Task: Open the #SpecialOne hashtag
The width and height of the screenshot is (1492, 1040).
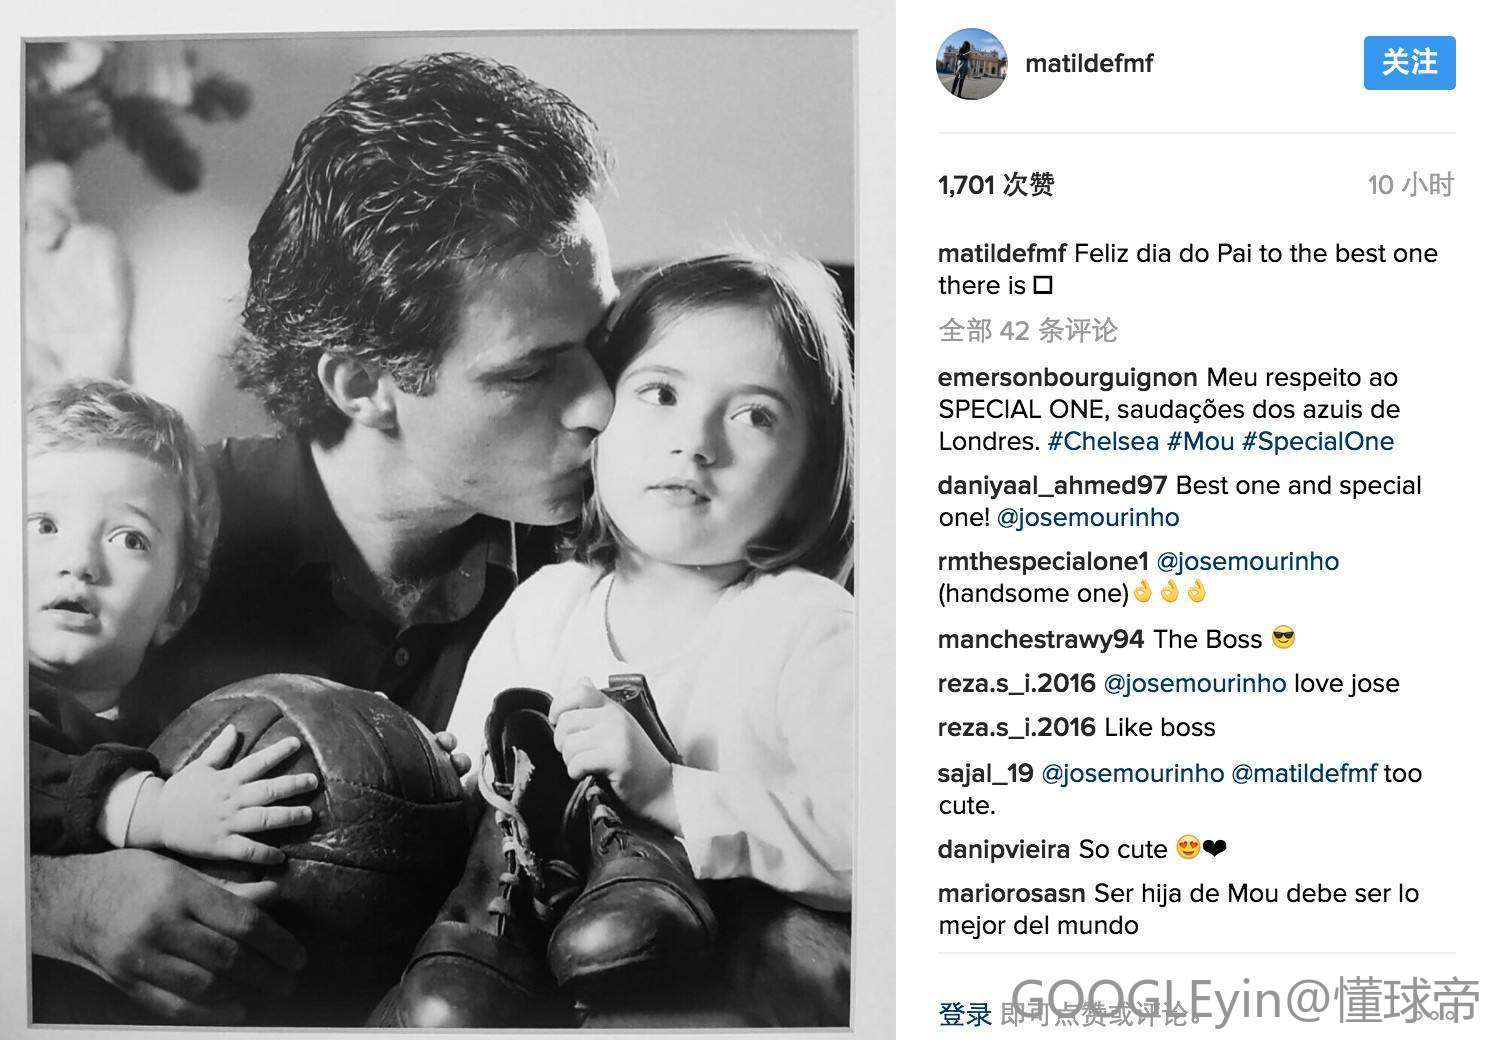Action: coord(1317,441)
